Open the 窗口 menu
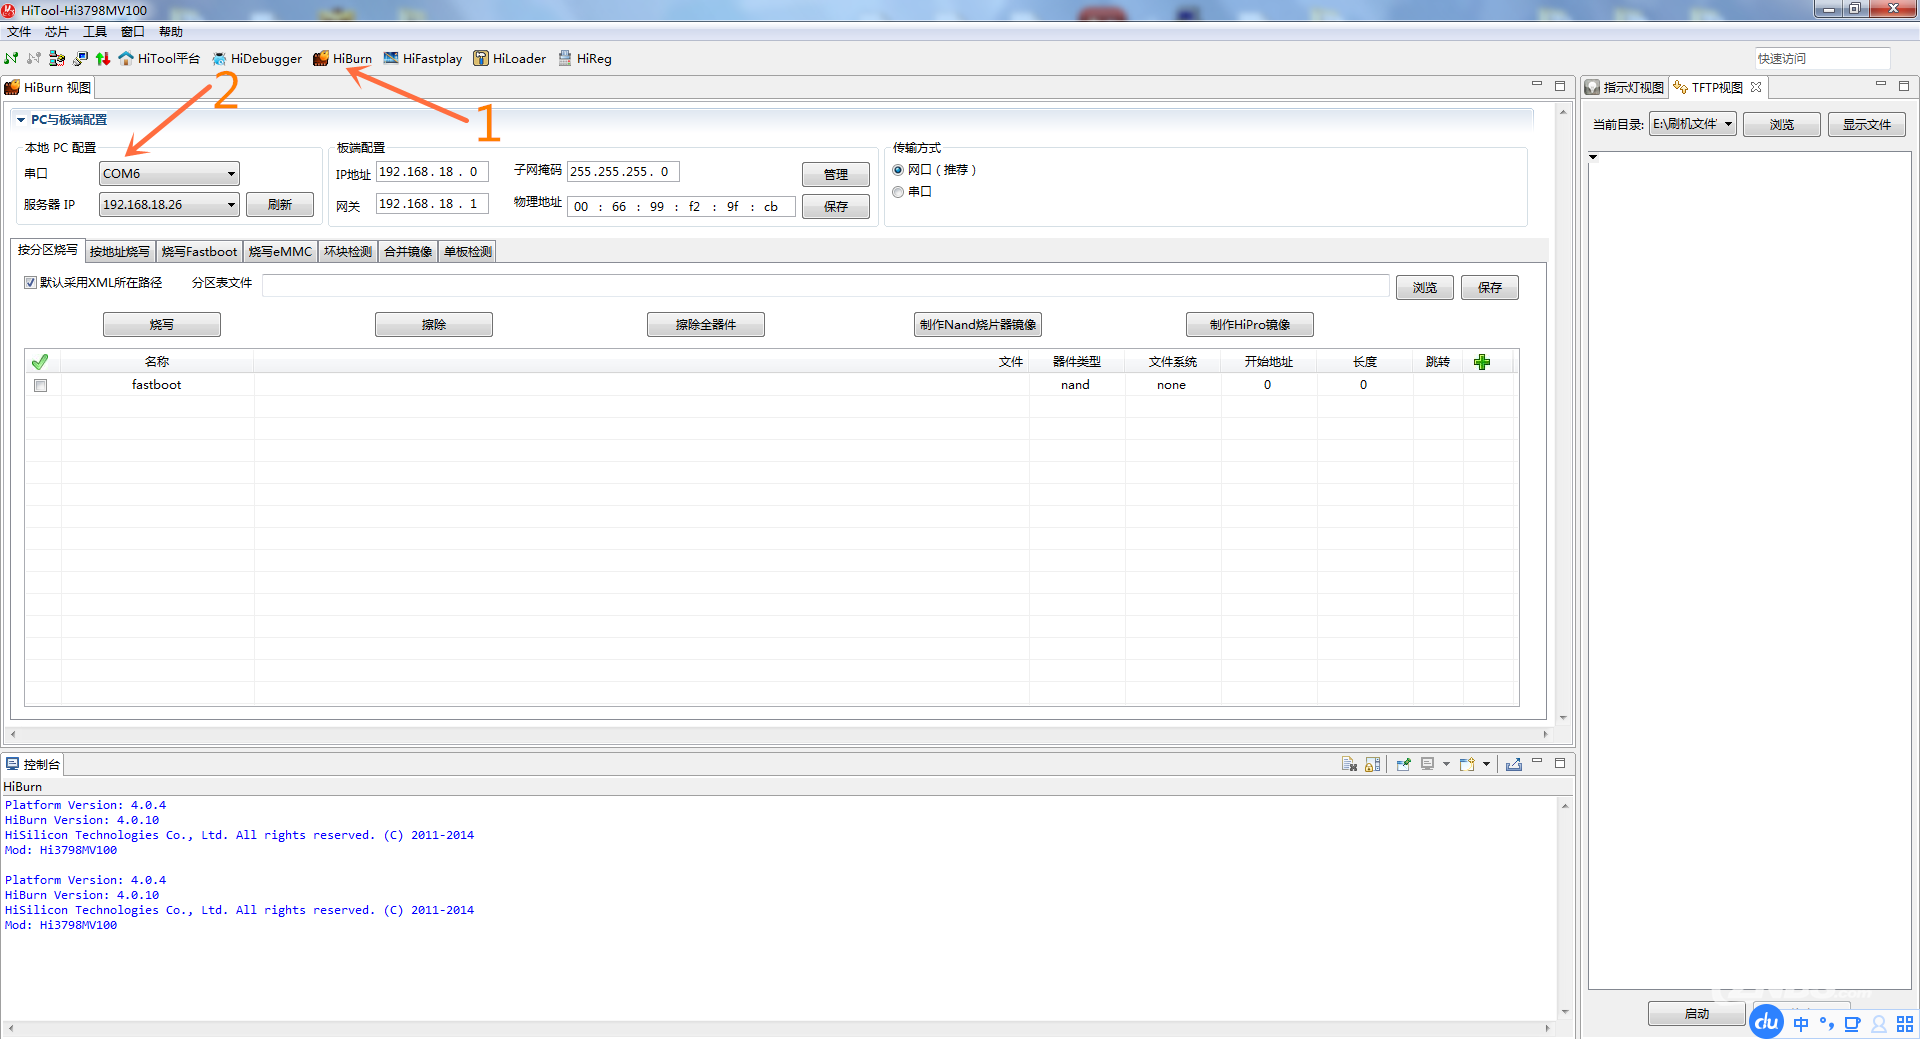This screenshot has width=1920, height=1039. pos(133,32)
